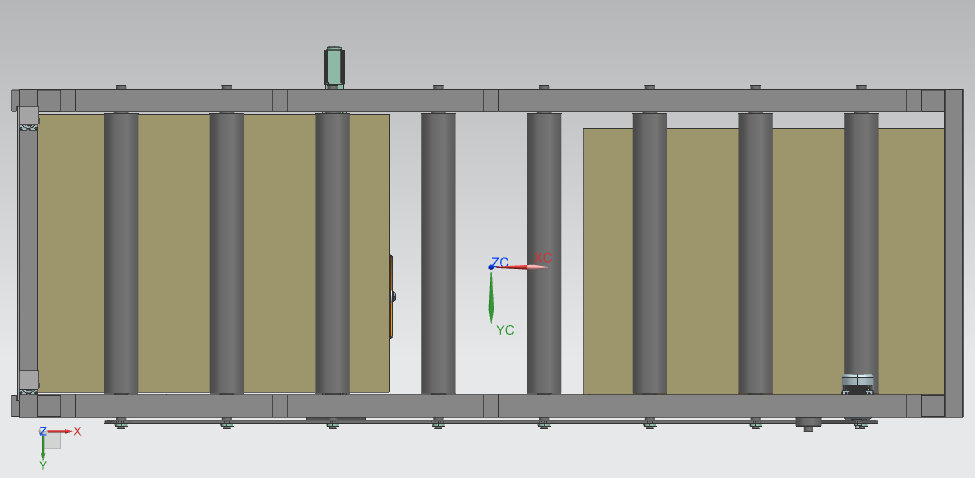The width and height of the screenshot is (975, 478).
Task: Pick the blue ZC origin point
Action: pos(491,267)
